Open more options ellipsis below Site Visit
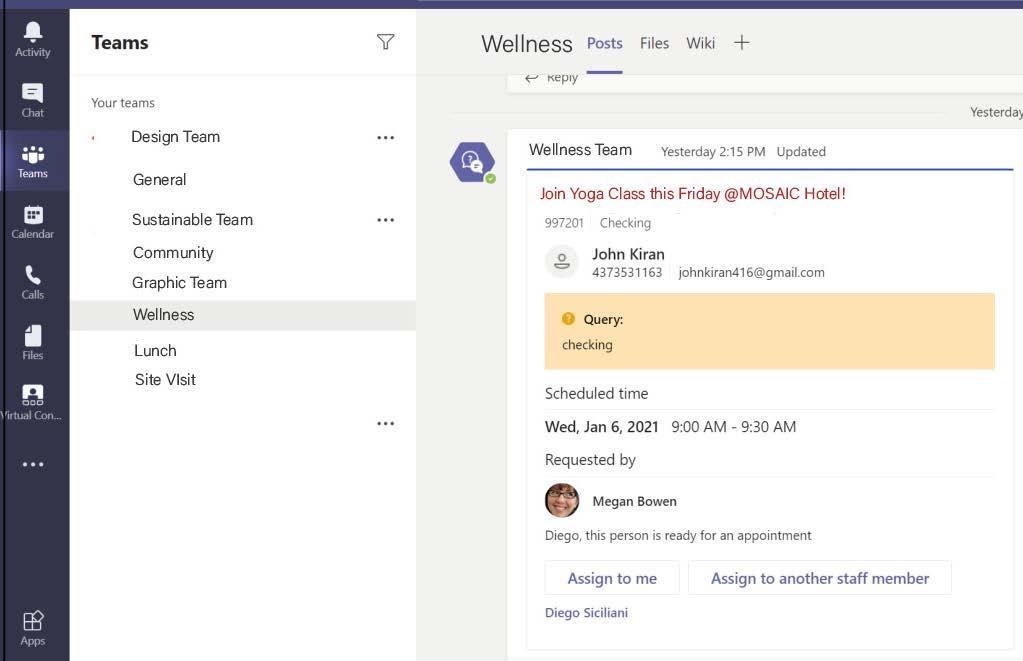Image resolution: width=1023 pixels, height=661 pixels. point(386,423)
